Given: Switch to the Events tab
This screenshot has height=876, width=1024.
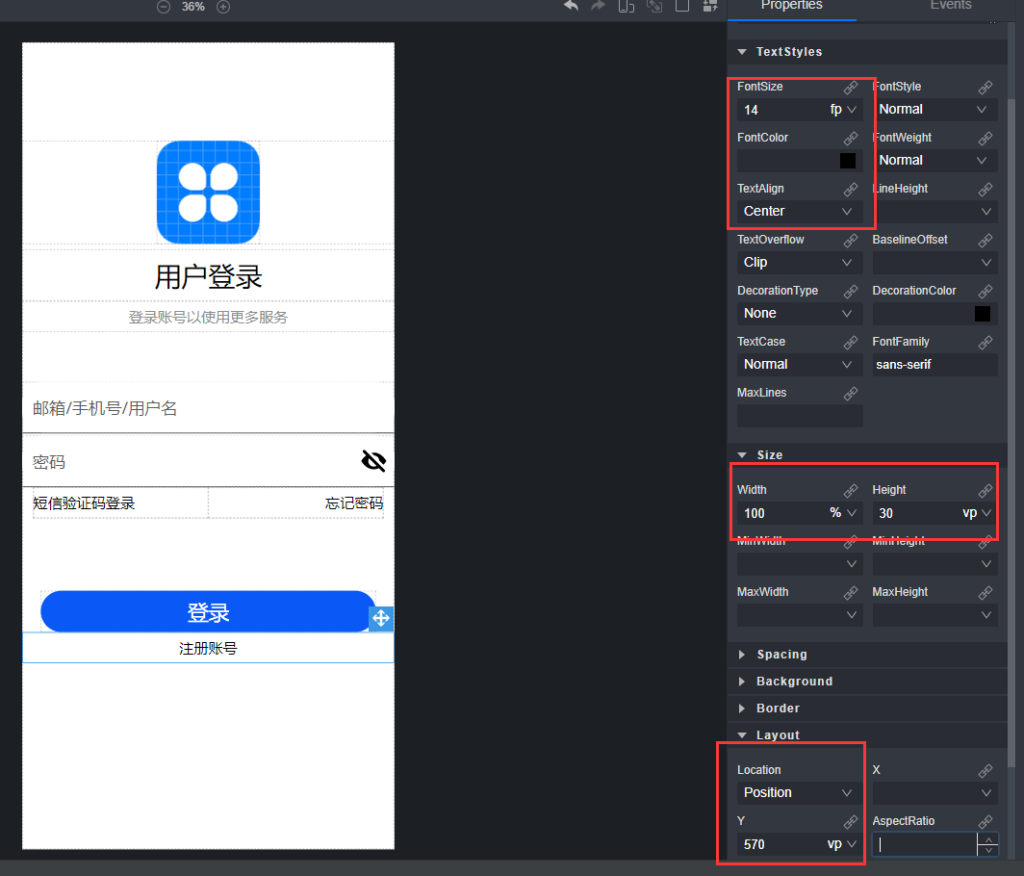Looking at the screenshot, I should click(950, 6).
